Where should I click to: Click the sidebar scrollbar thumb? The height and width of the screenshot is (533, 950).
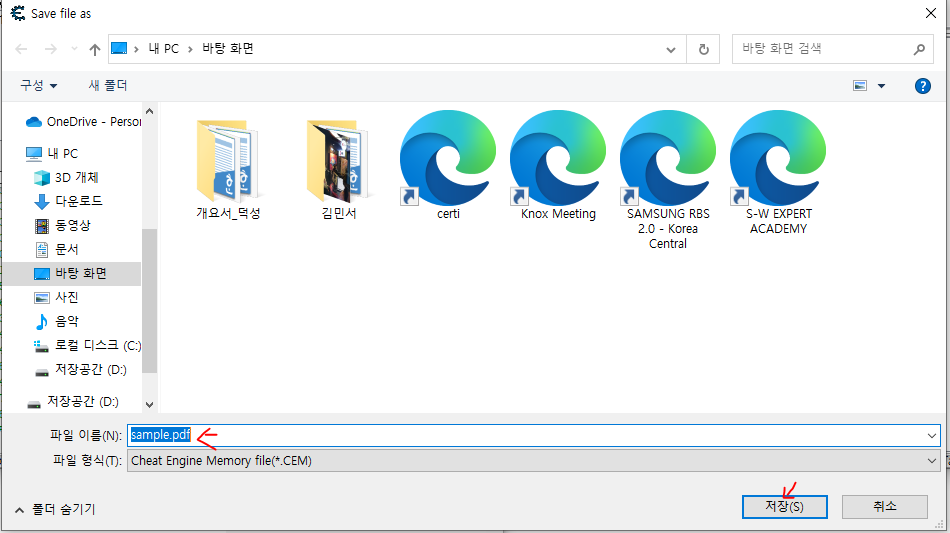150,300
